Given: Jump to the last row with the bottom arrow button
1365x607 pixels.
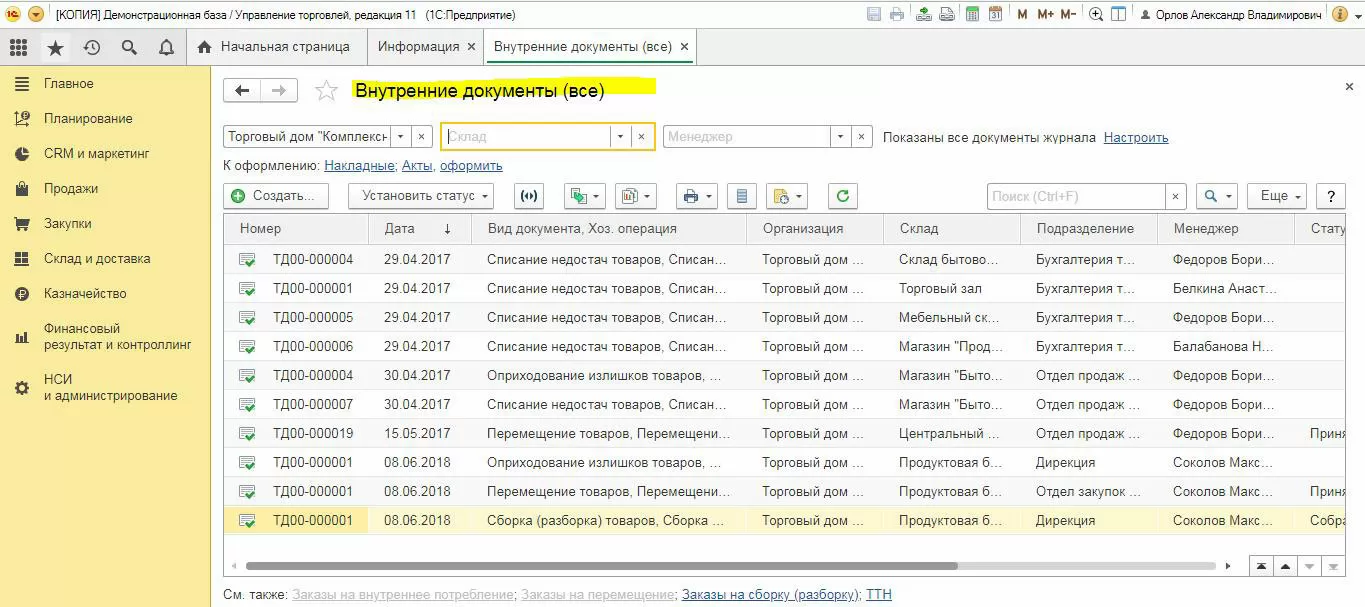Looking at the screenshot, I should pos(1333,566).
